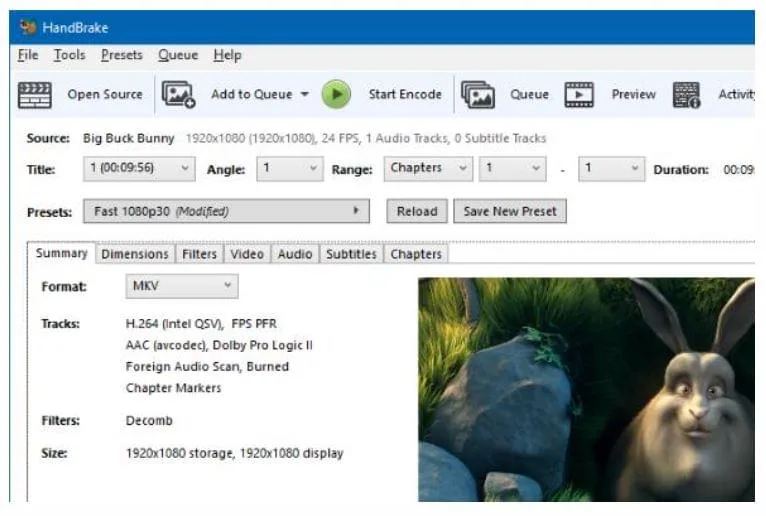Click the green Start Encode play icon
Screen dimensions: 766x516
336,94
